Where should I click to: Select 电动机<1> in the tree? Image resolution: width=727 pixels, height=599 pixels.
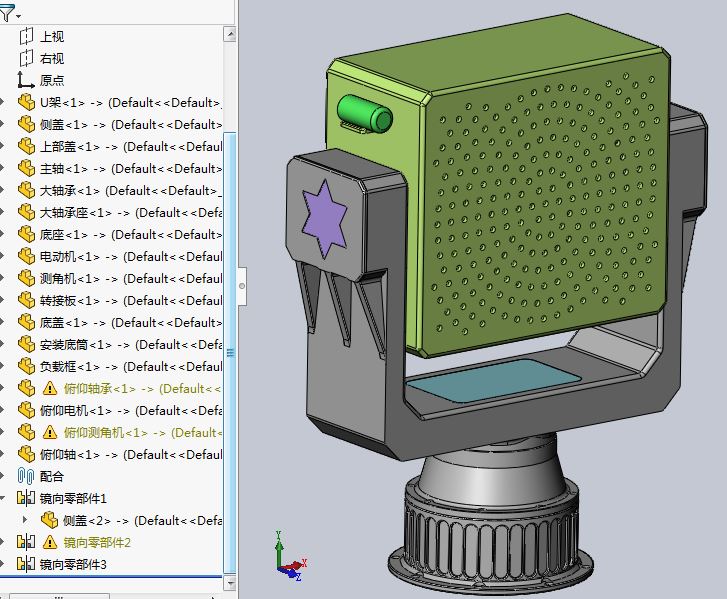(x=131, y=256)
